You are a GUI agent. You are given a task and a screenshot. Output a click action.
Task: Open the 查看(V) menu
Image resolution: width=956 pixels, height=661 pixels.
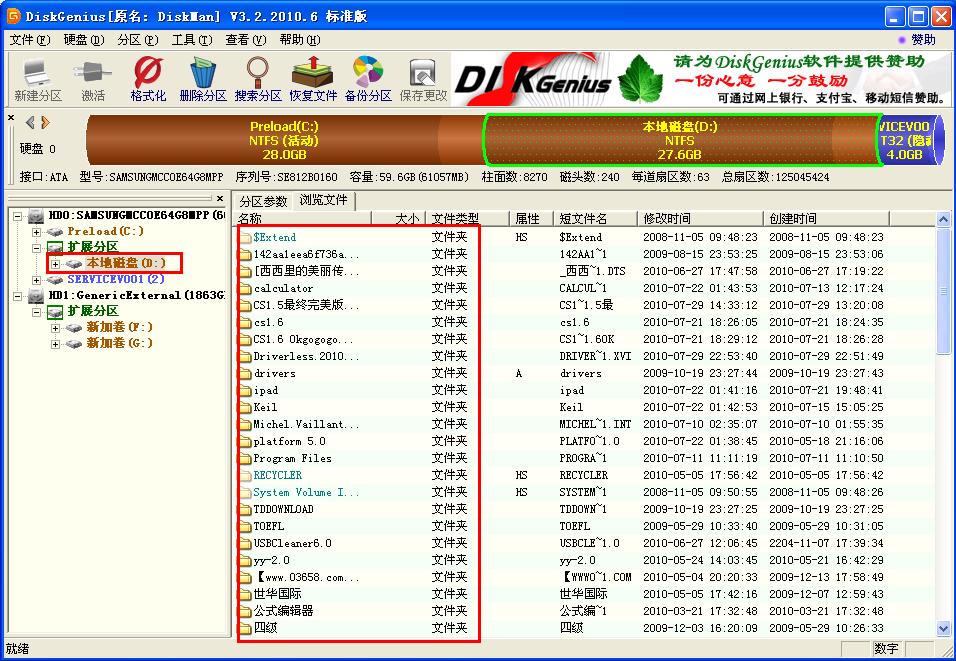(246, 40)
